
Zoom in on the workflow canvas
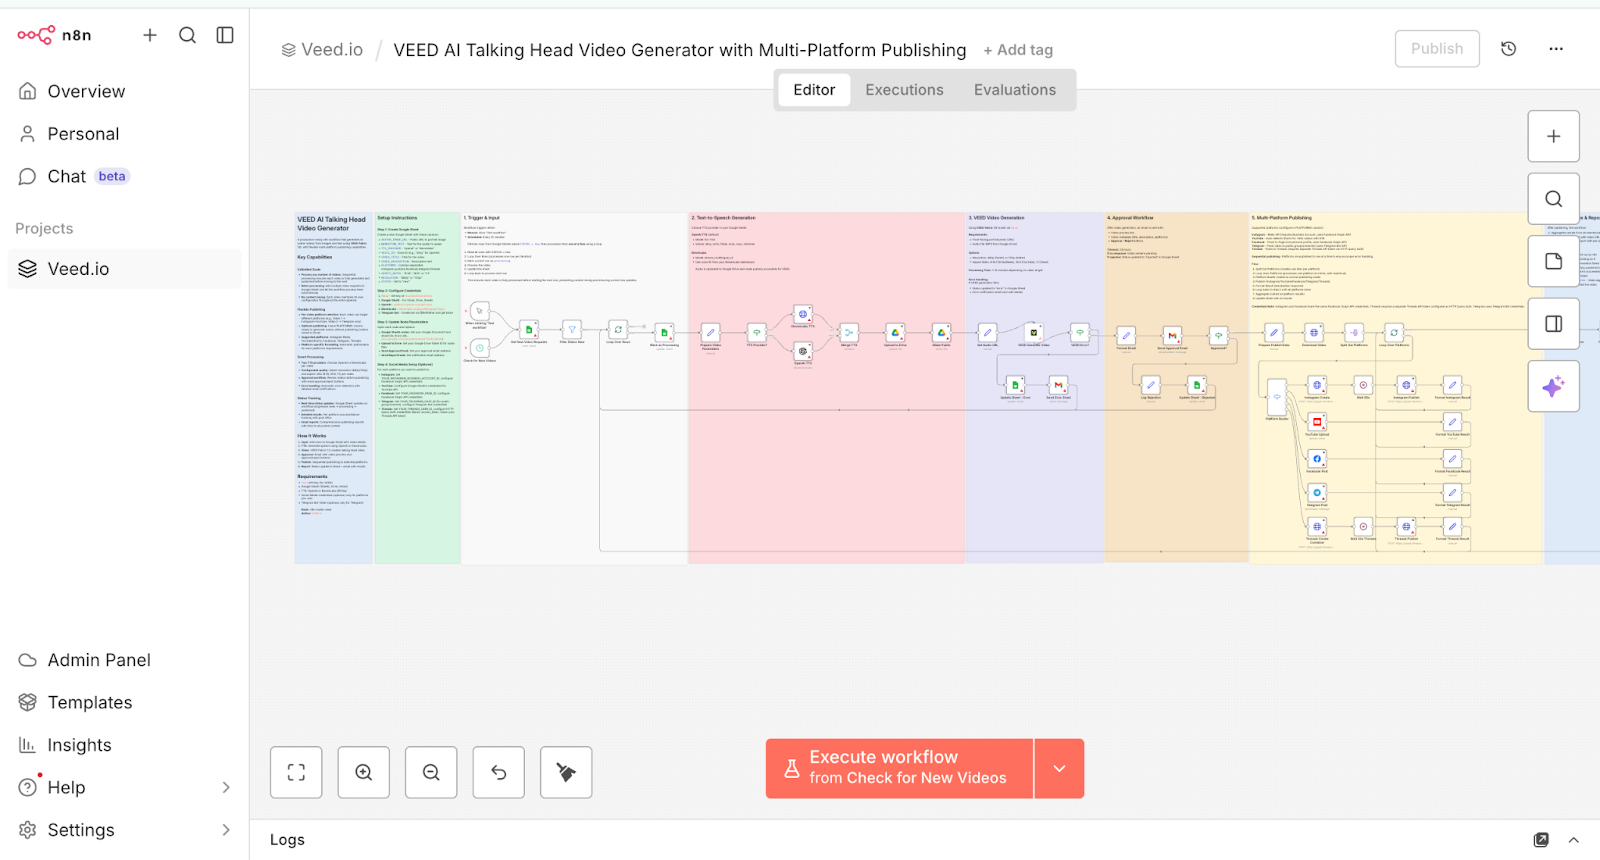(364, 772)
